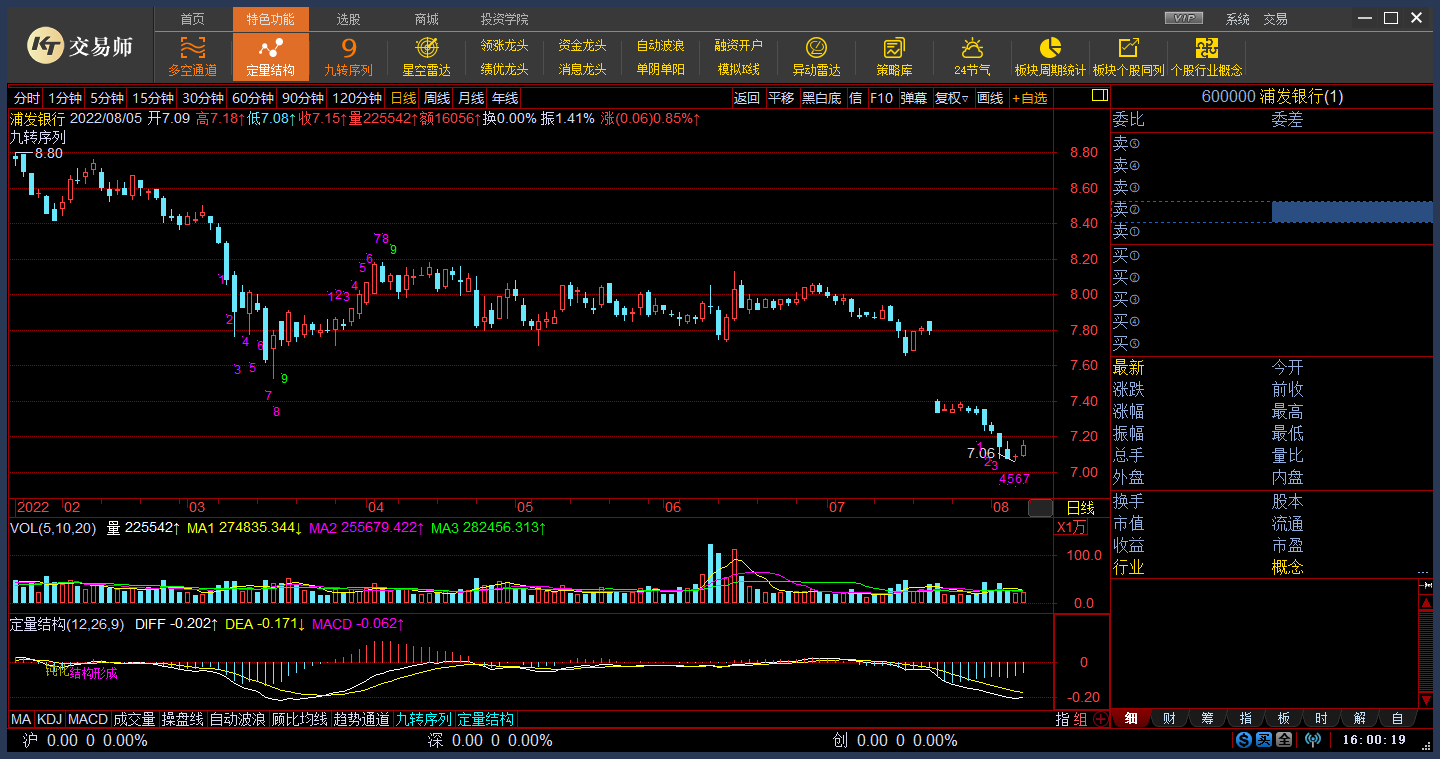Toggle the panel layout square icon
Viewport: 1440px width, 759px height.
(x=1099, y=96)
